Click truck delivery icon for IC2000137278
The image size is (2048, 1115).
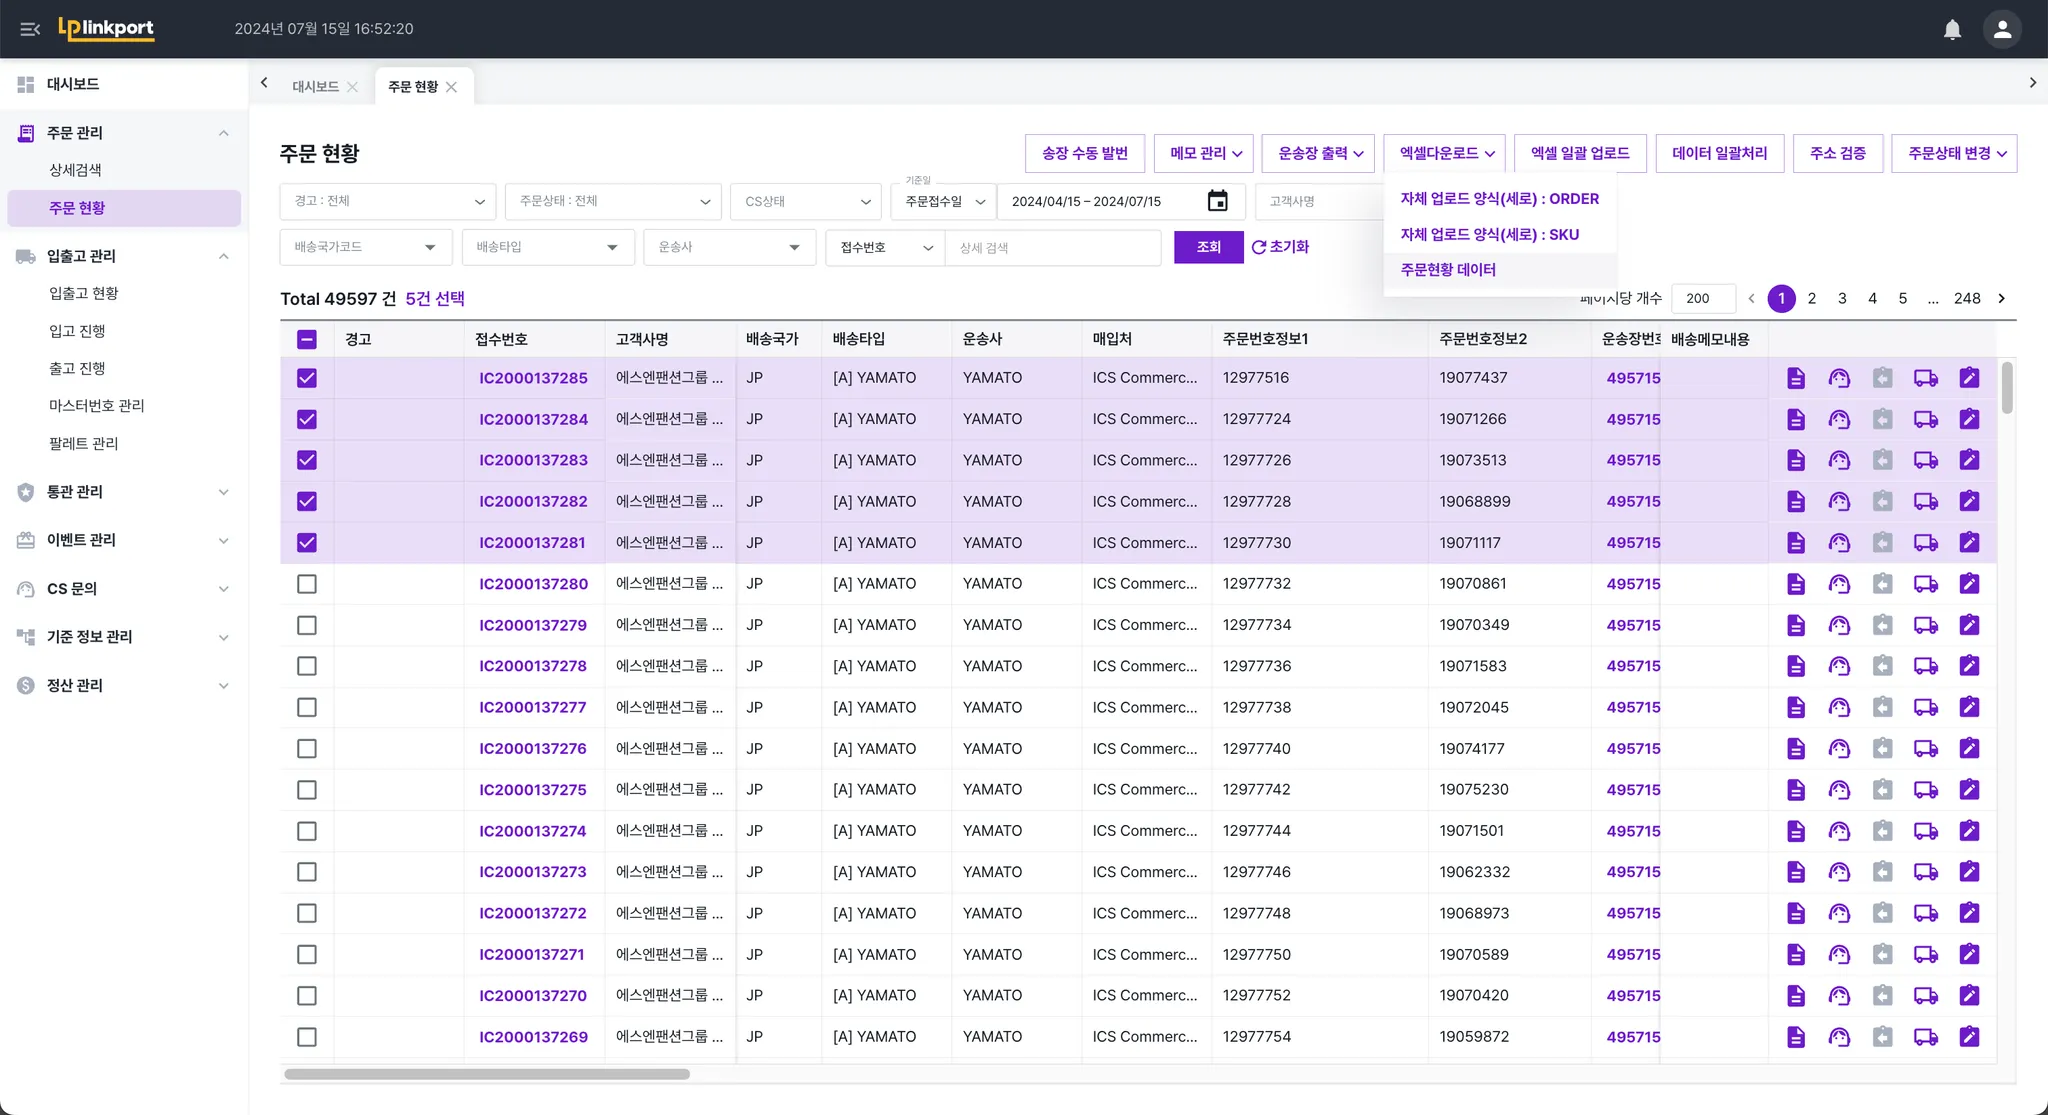pos(1925,666)
